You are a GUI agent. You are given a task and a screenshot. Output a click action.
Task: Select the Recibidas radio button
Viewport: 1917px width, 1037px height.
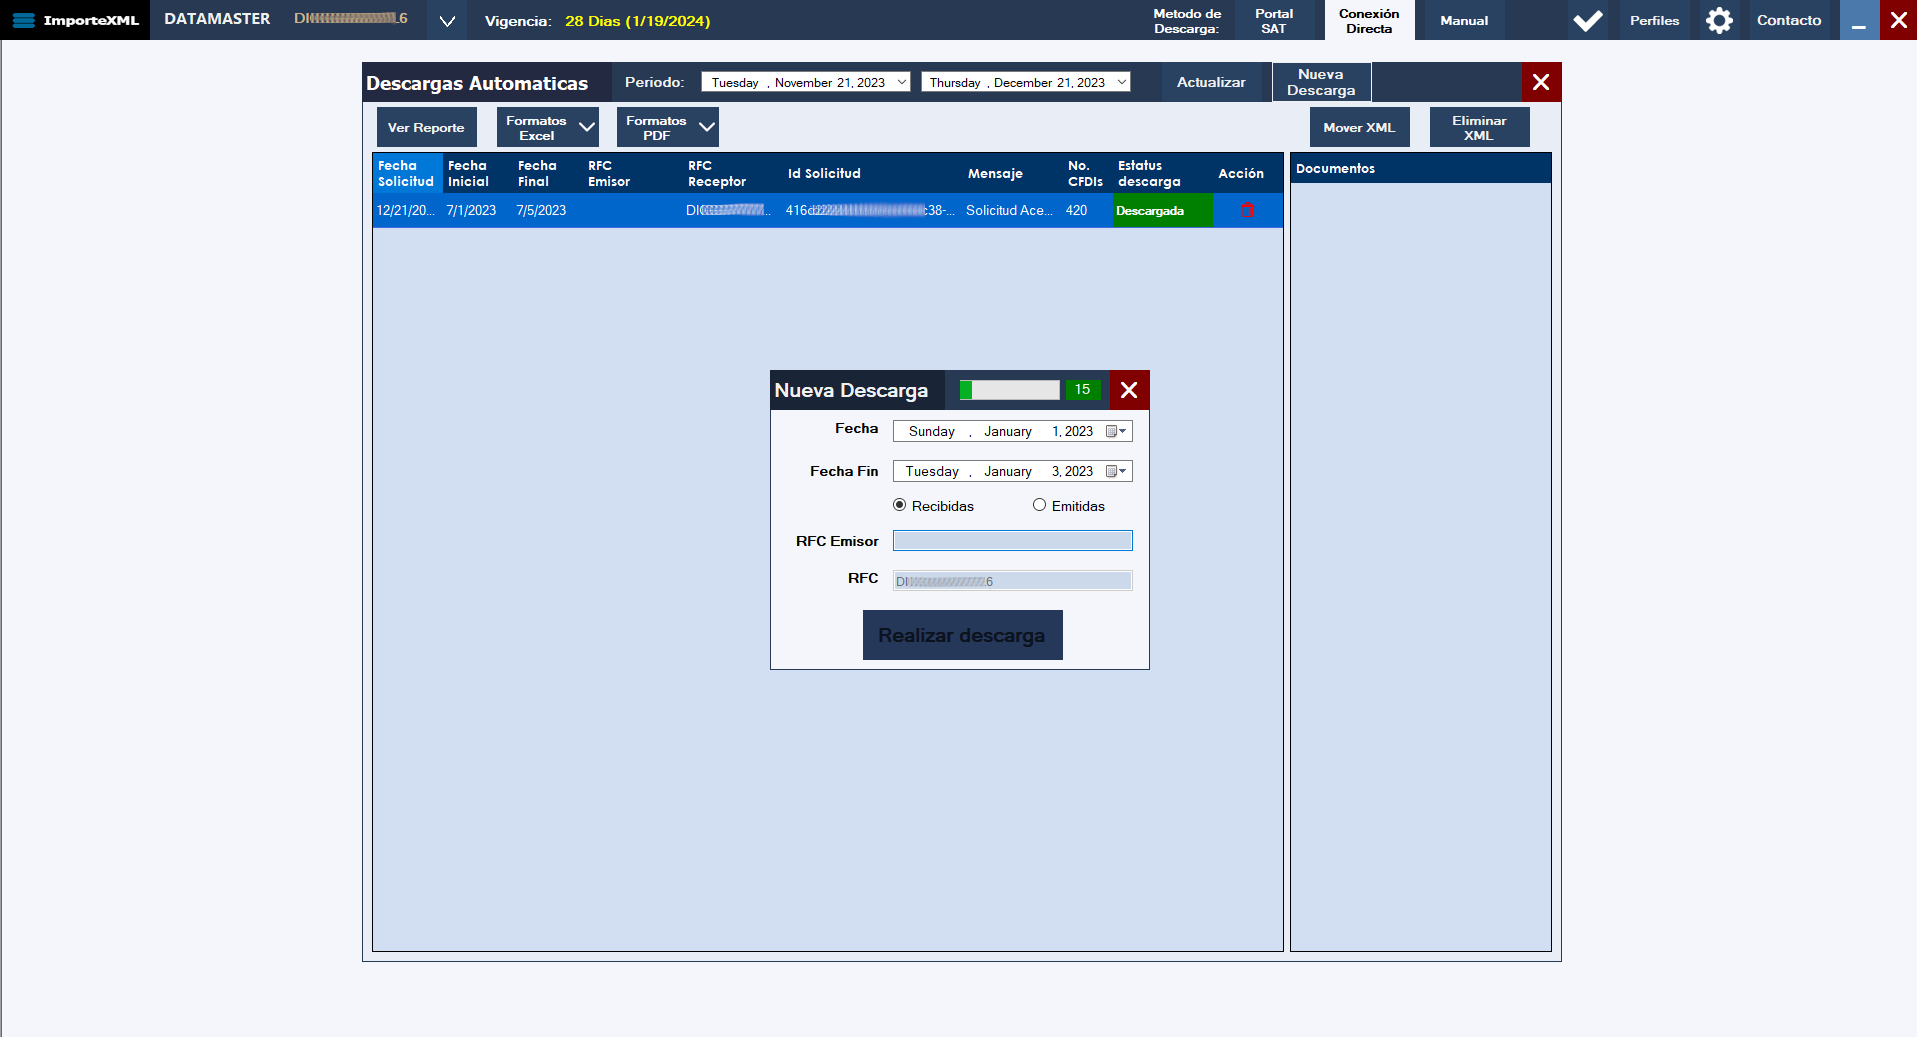(x=900, y=505)
